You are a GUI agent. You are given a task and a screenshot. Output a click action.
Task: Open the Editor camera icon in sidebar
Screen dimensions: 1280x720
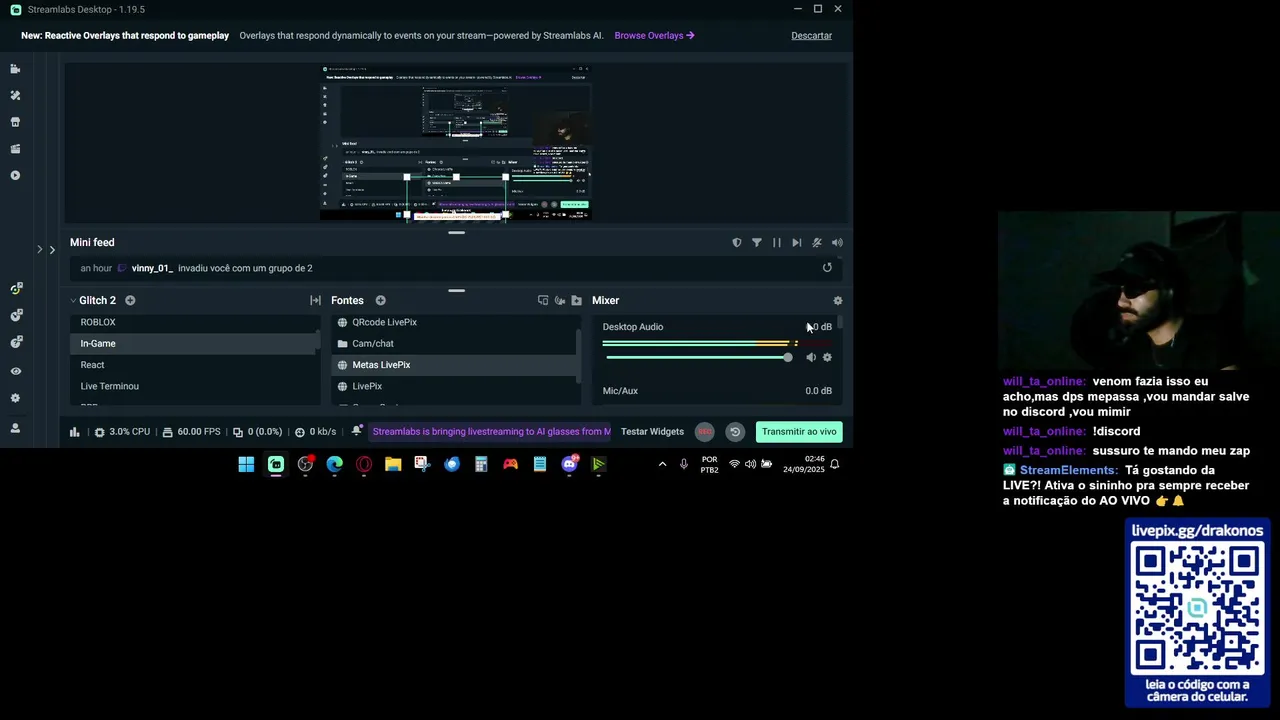(15, 69)
